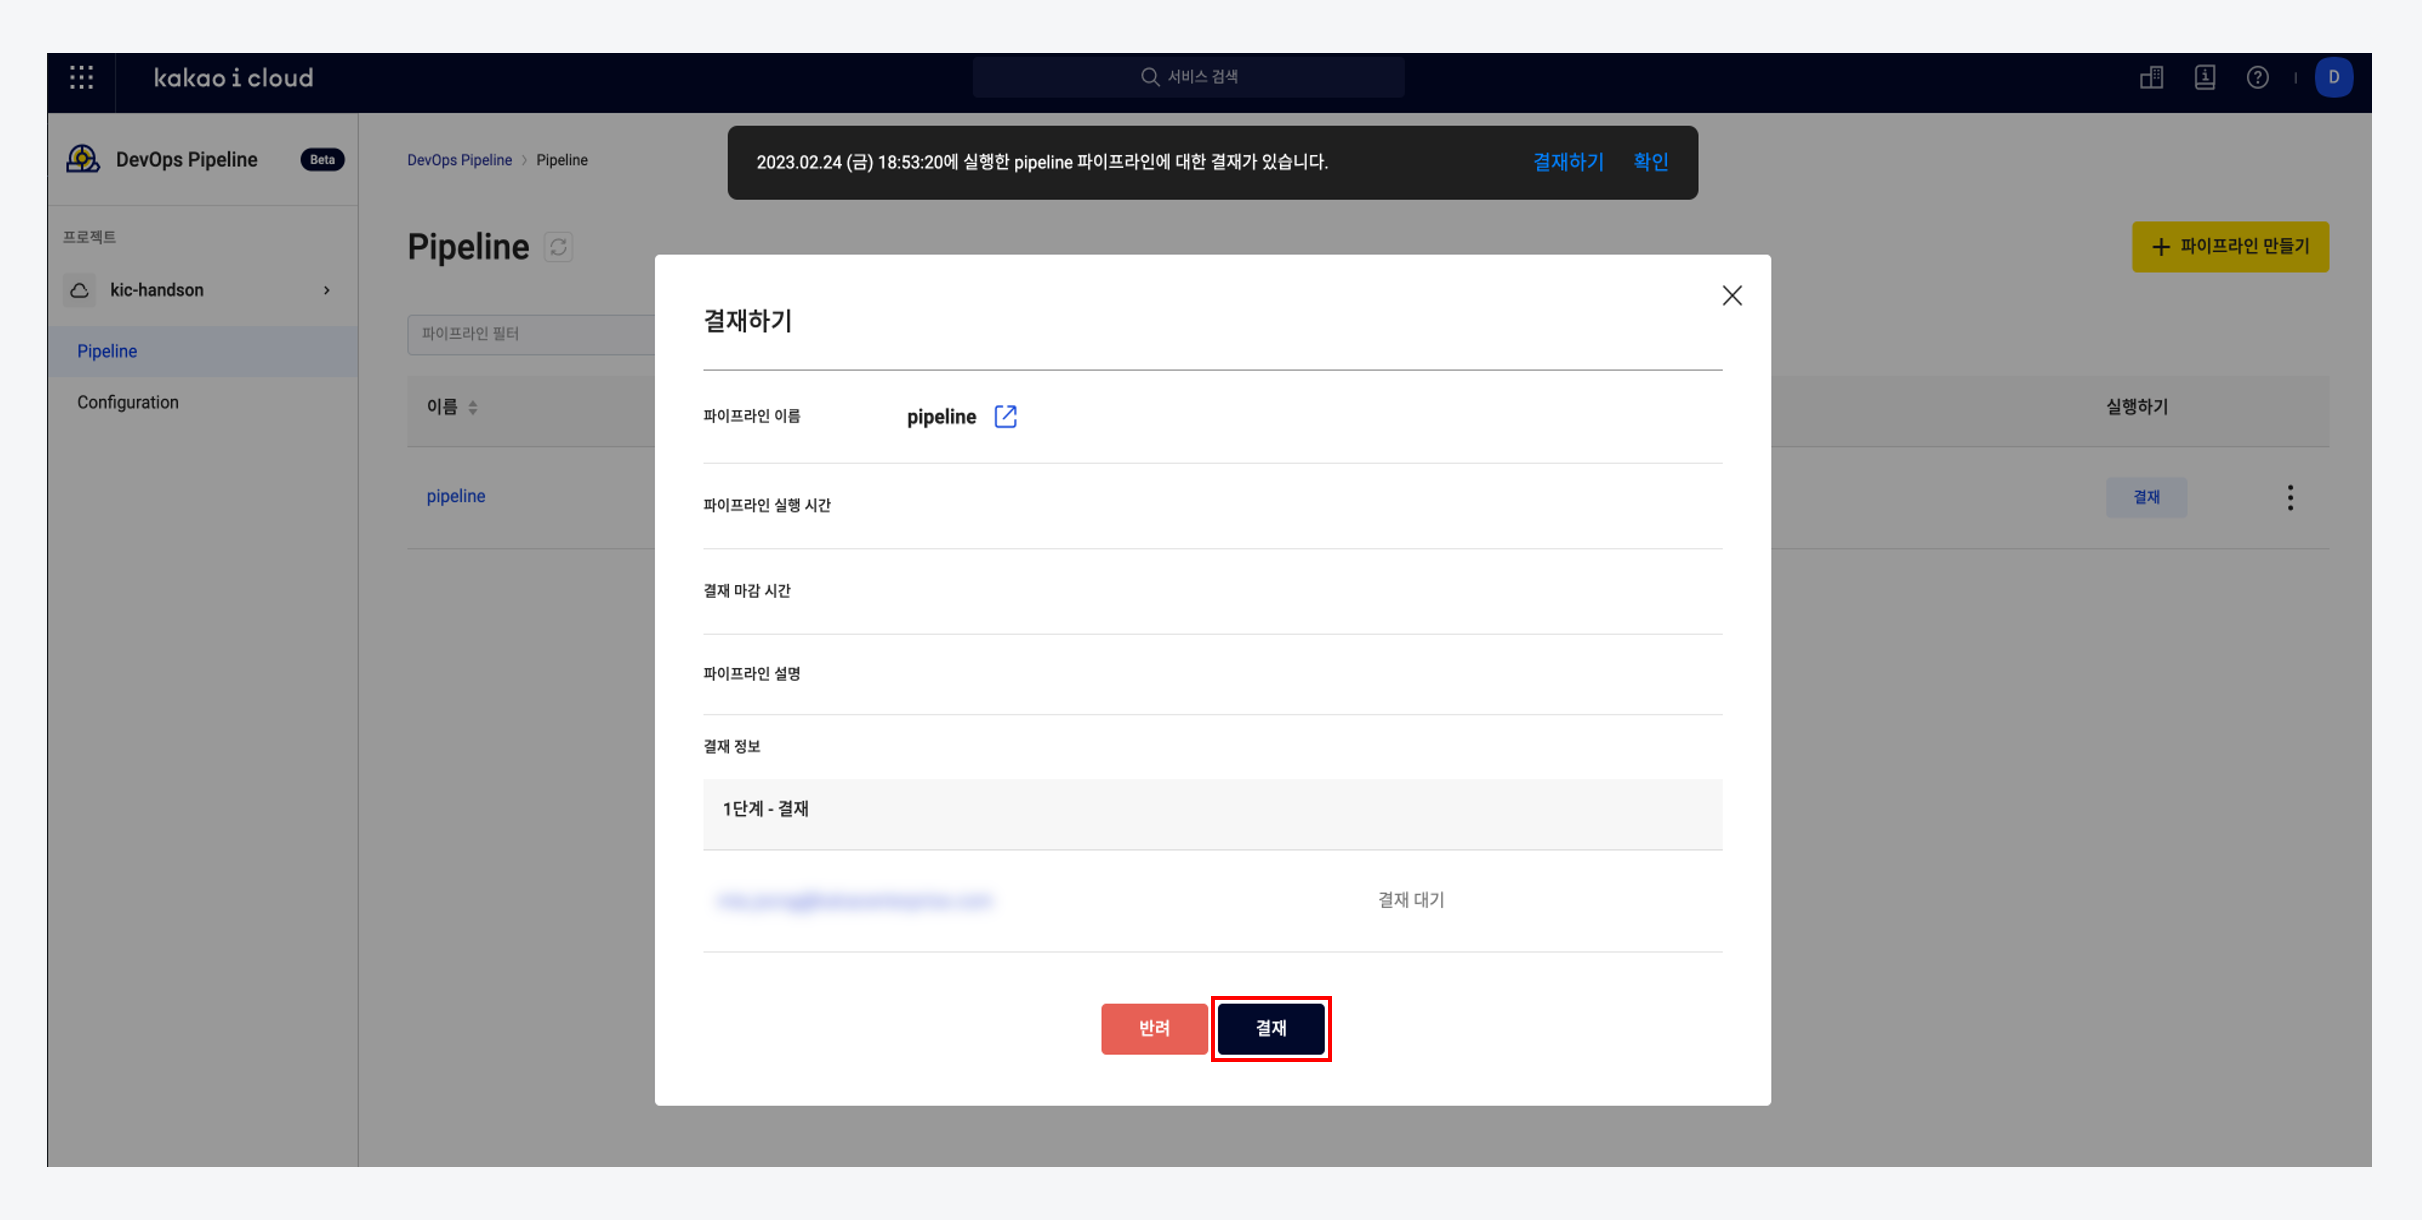Open the Configuration sidebar menu
The image size is (2422, 1220).
(202, 402)
